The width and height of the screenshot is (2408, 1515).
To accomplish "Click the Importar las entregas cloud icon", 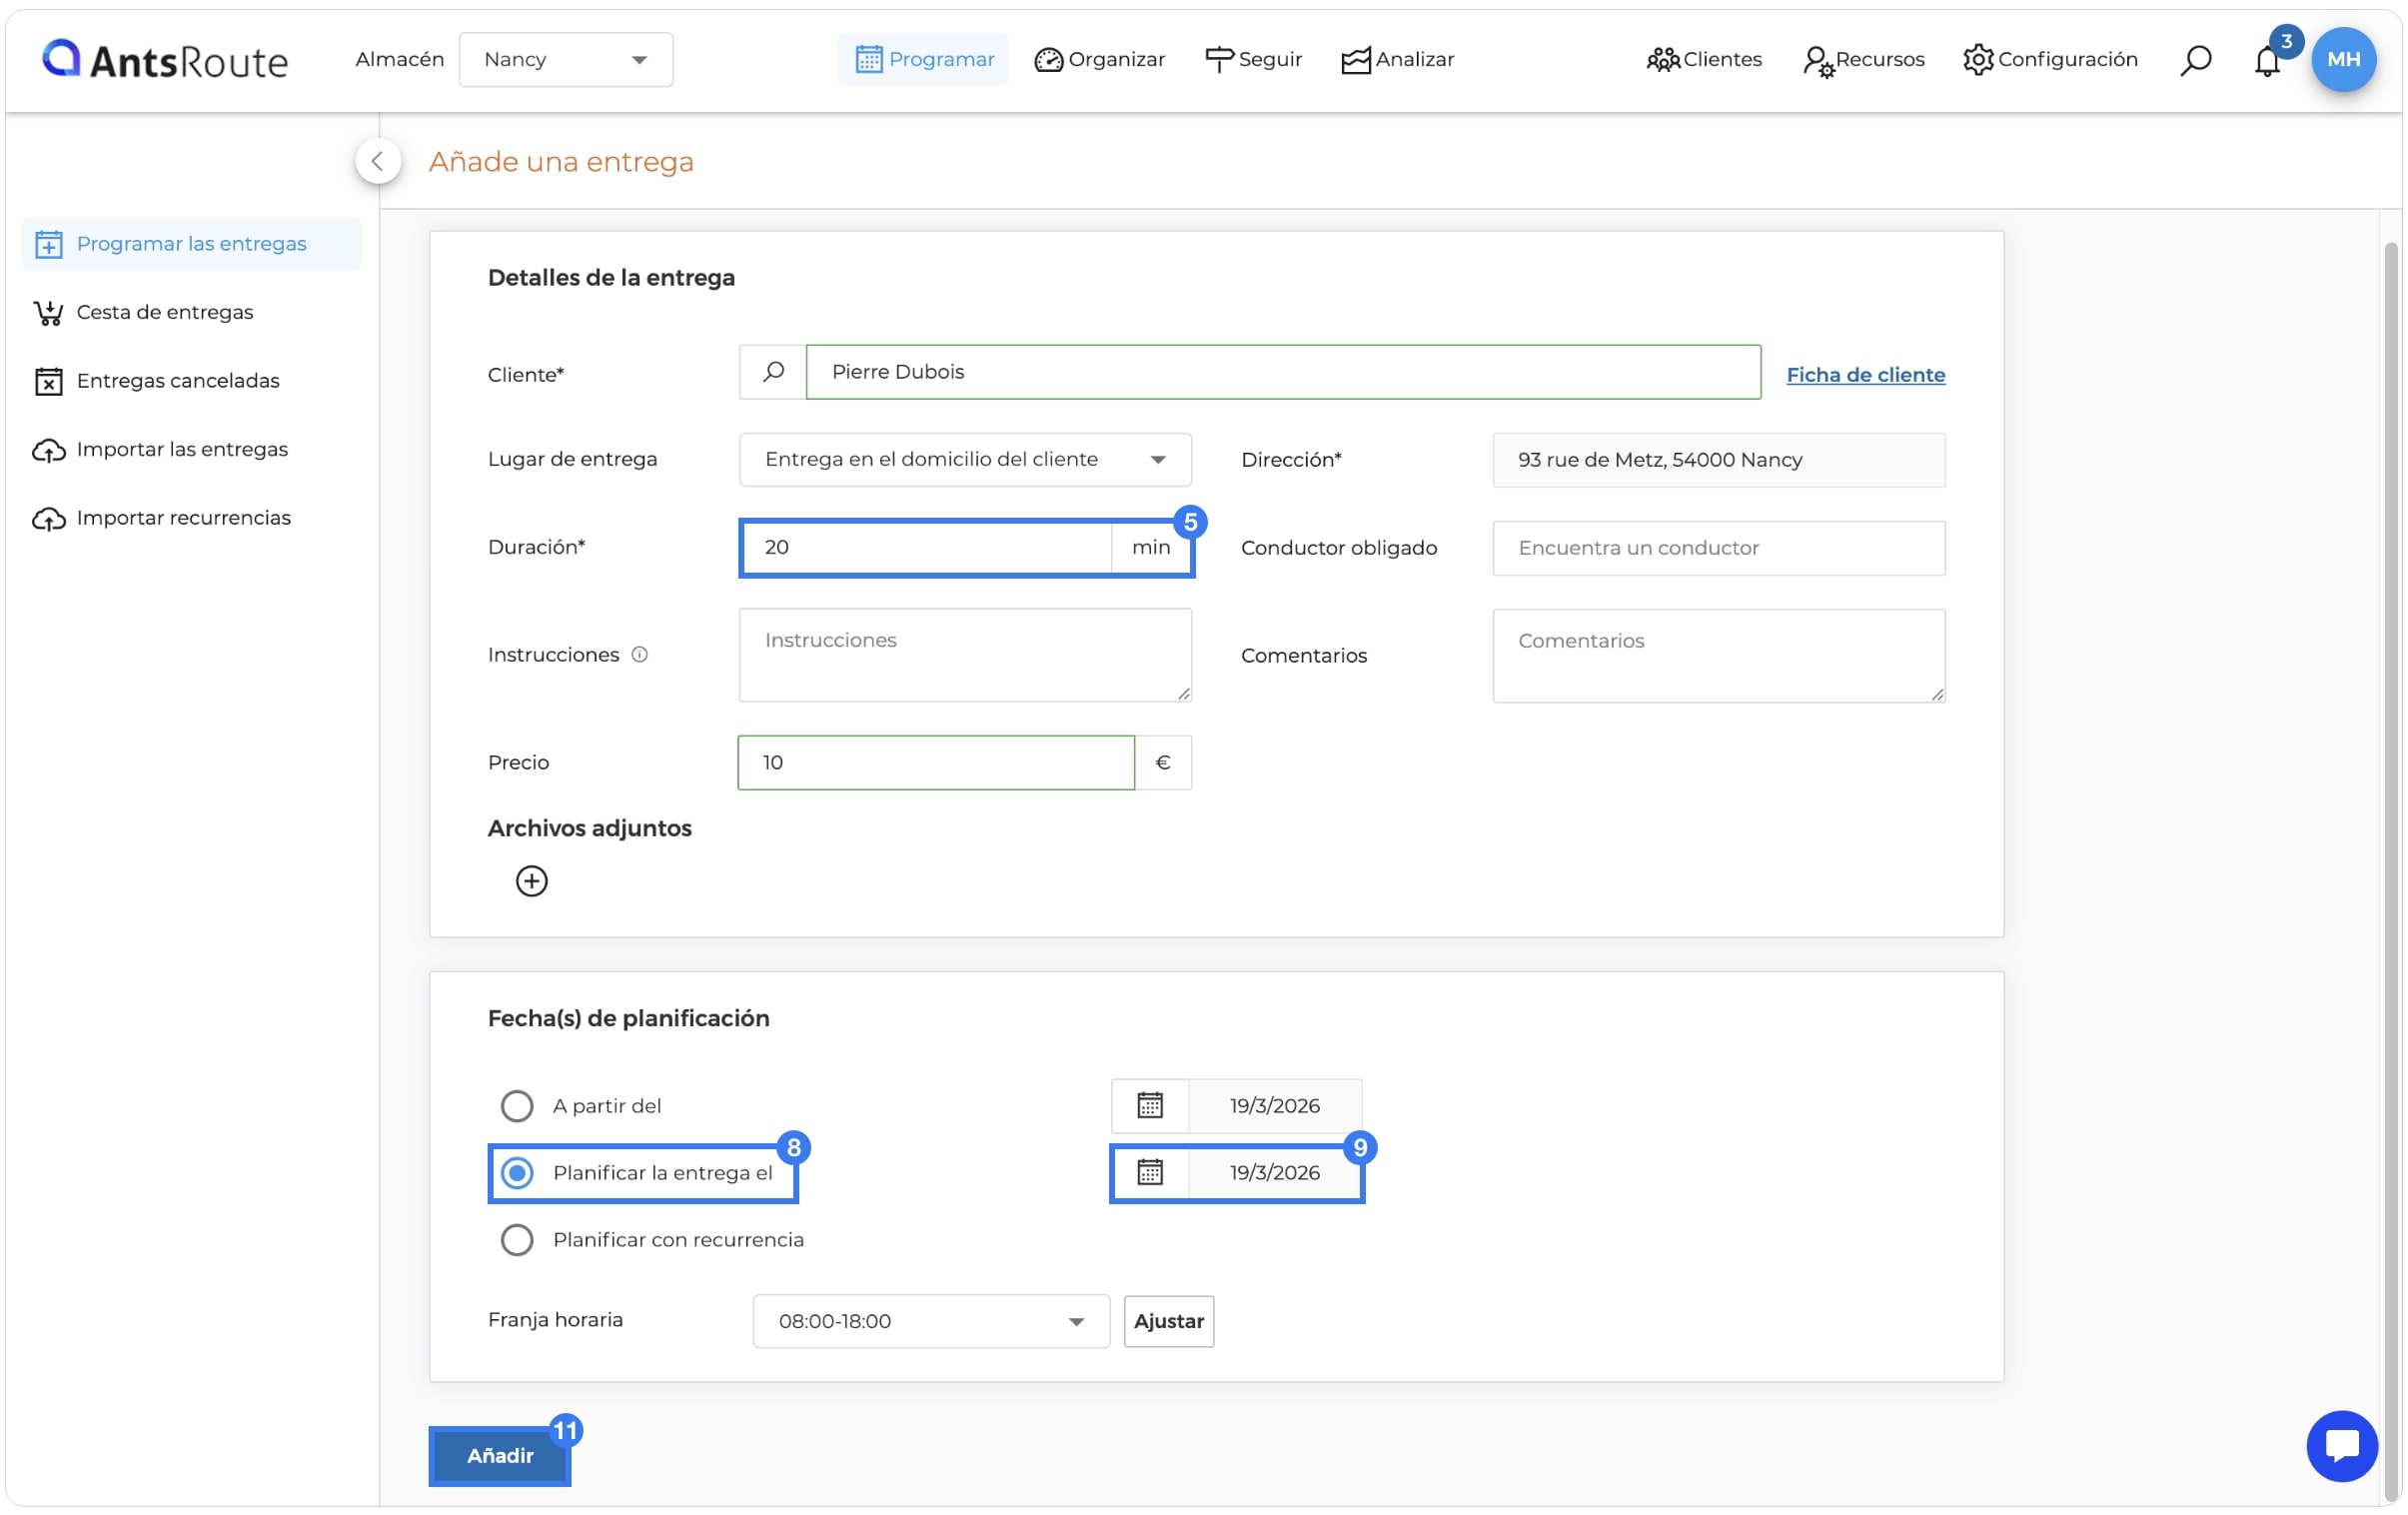I will (49, 450).
